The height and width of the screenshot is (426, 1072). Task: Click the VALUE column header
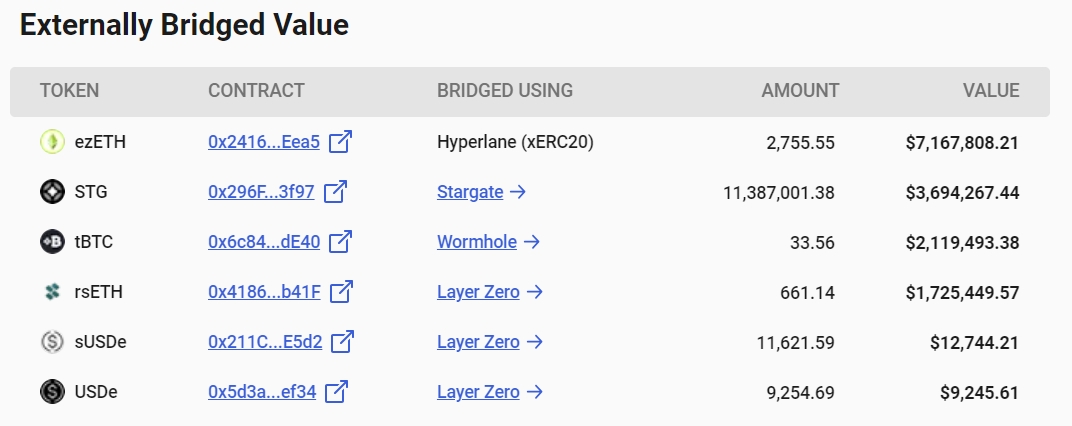991,90
